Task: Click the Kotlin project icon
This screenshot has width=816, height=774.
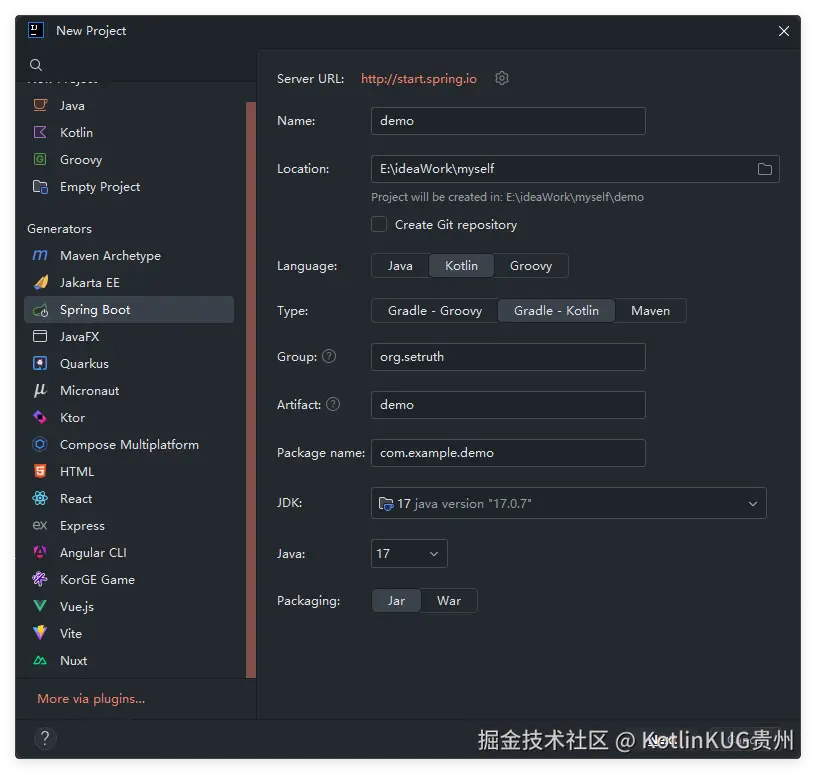Action: click(x=40, y=132)
